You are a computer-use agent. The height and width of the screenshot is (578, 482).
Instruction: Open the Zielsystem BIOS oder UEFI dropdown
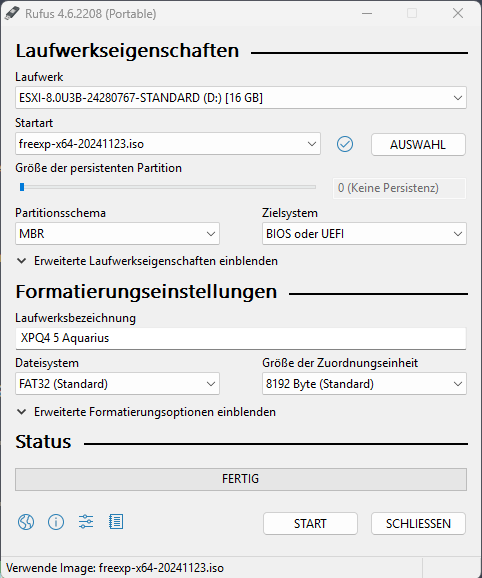pyautogui.click(x=364, y=234)
